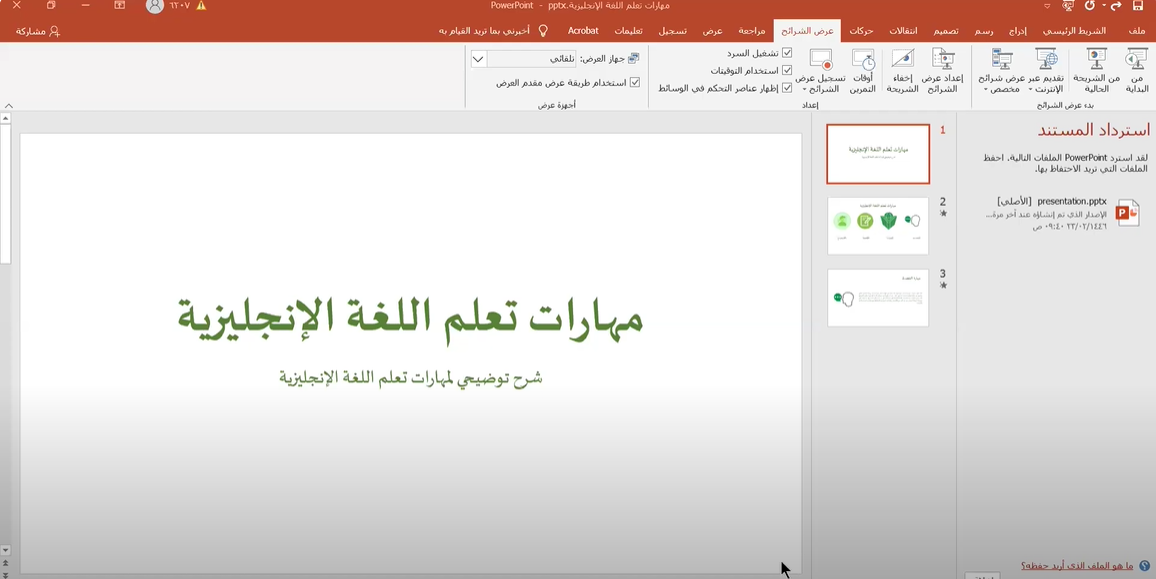This screenshot has height=579, width=1156.
Task: Toggle Use Timings (استخدام التوقيتات) checkbox
Action: tap(787, 70)
